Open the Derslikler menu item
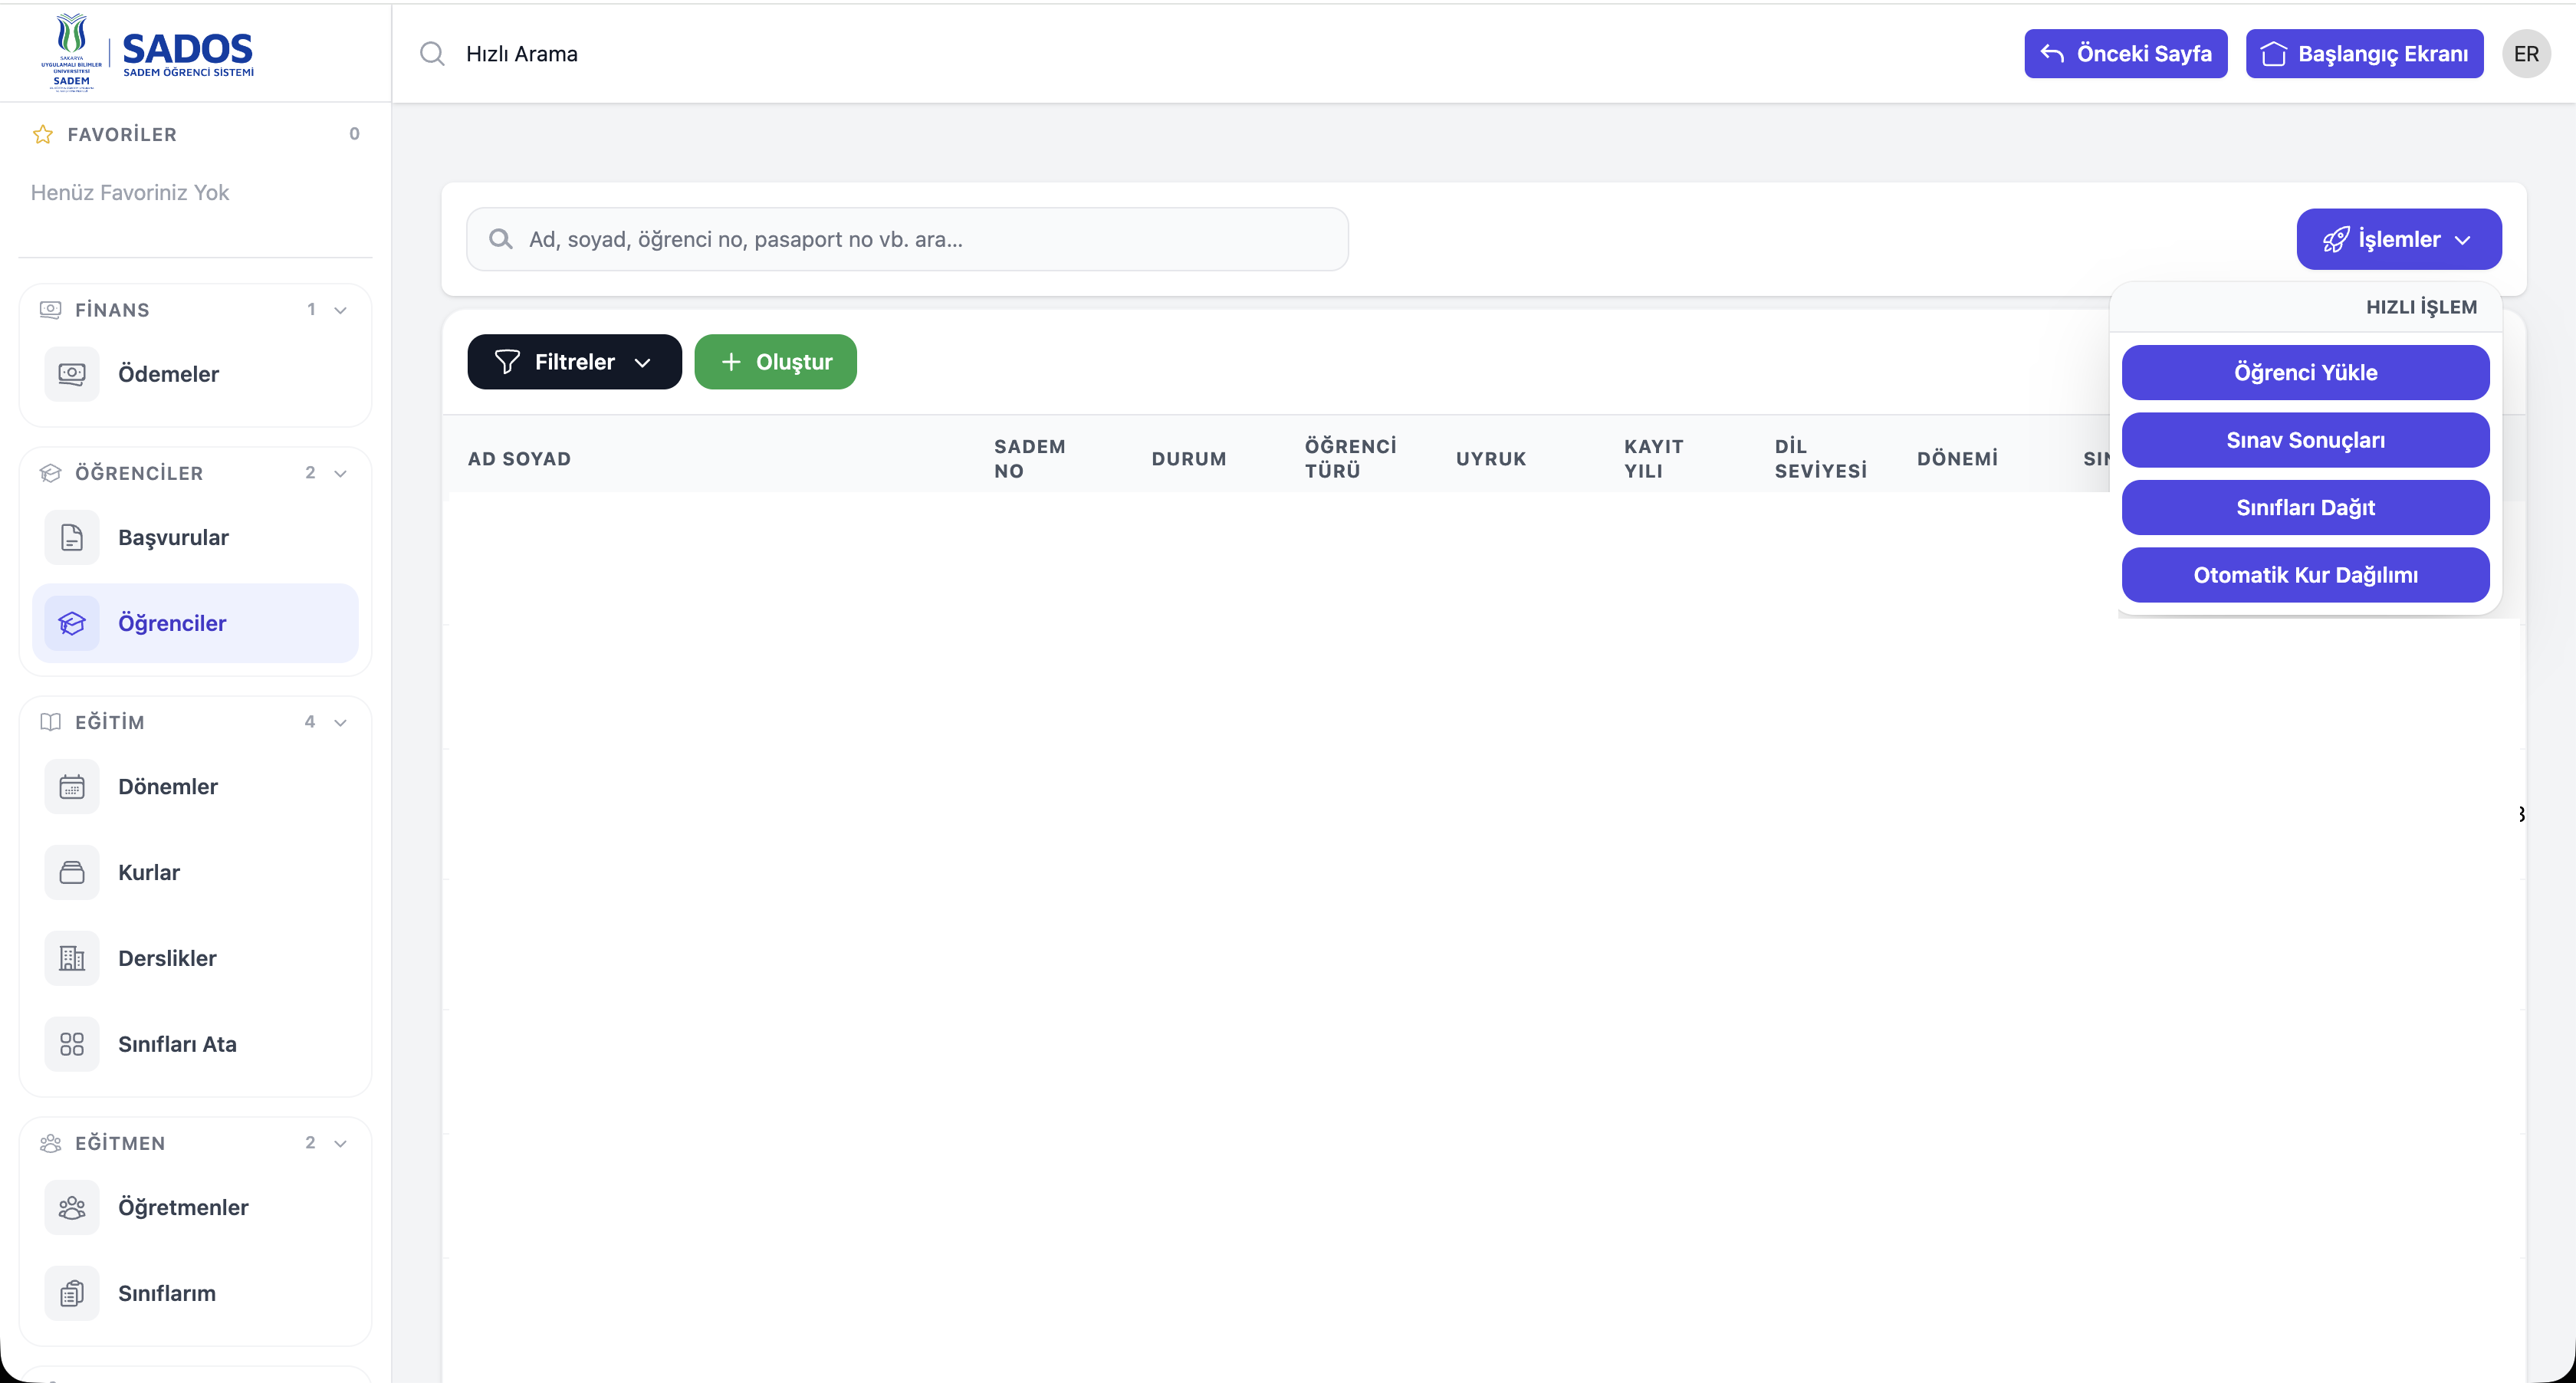 (195, 958)
